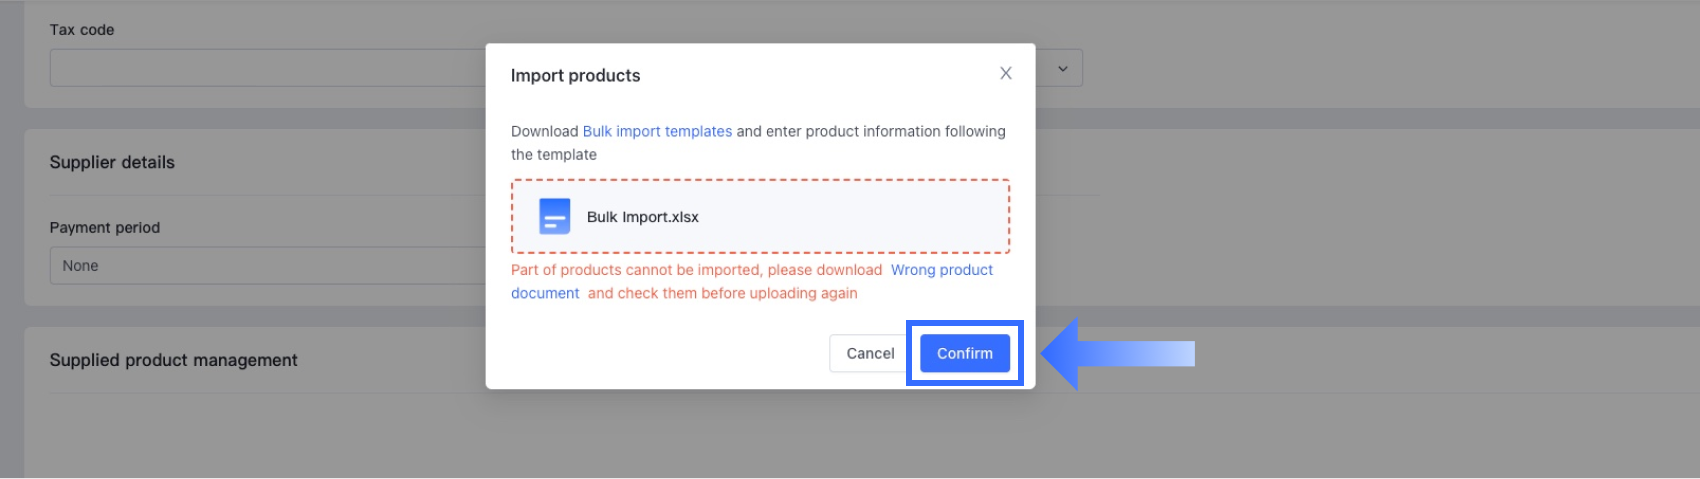The width and height of the screenshot is (1700, 479).
Task: Click the Import products dialog title
Action: (575, 76)
